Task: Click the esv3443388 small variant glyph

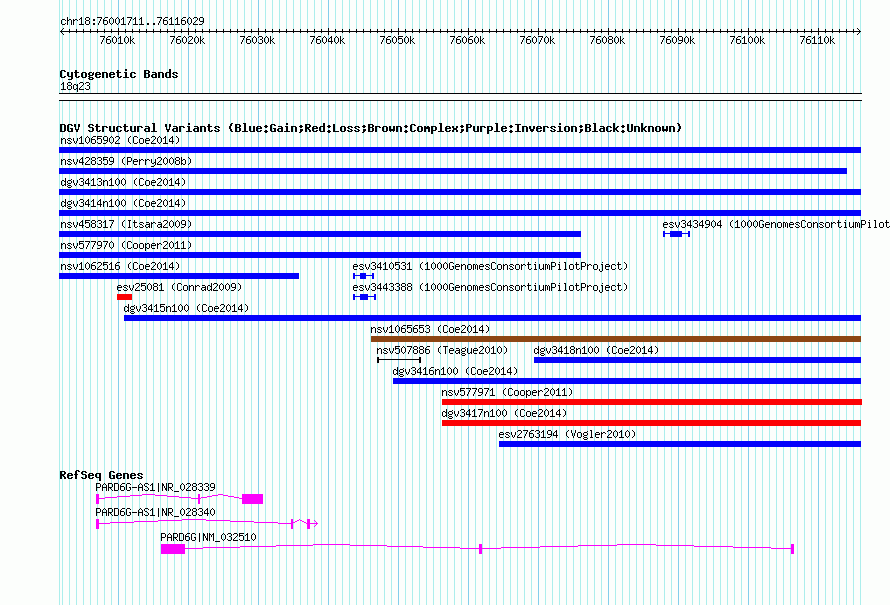Action: click(x=364, y=297)
